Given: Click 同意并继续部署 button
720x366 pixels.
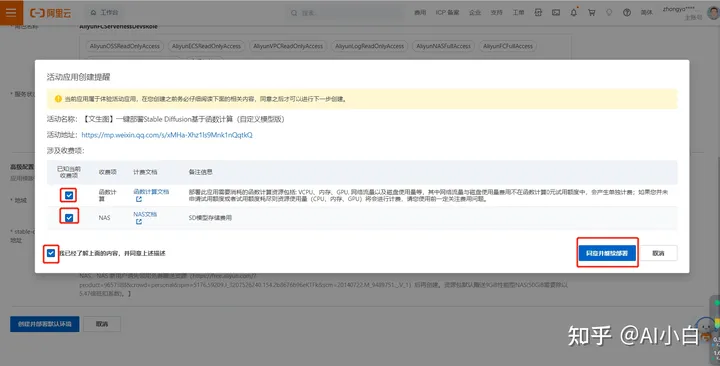Looking at the screenshot, I should pos(607,253).
